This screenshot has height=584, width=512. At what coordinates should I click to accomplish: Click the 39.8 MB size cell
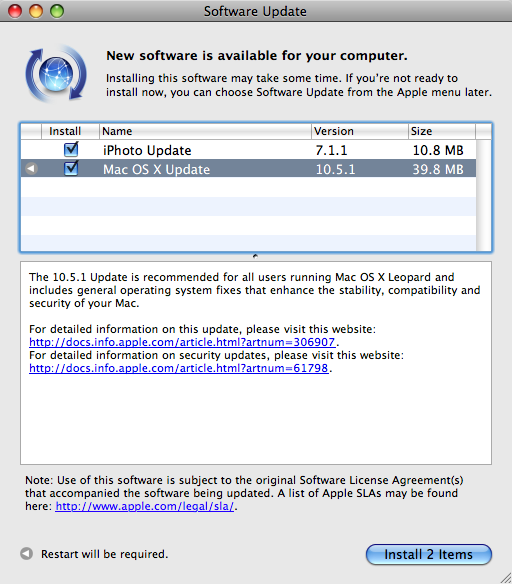point(438,169)
